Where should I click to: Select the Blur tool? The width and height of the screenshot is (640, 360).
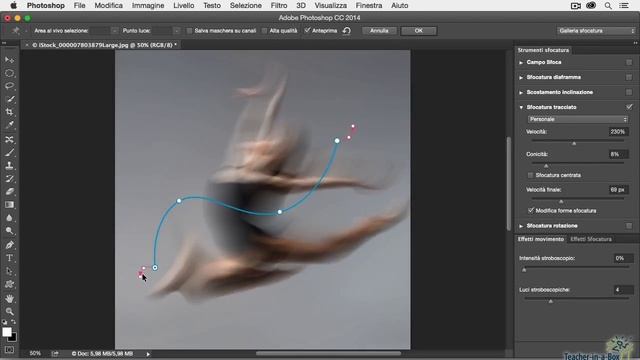[x=9, y=218]
